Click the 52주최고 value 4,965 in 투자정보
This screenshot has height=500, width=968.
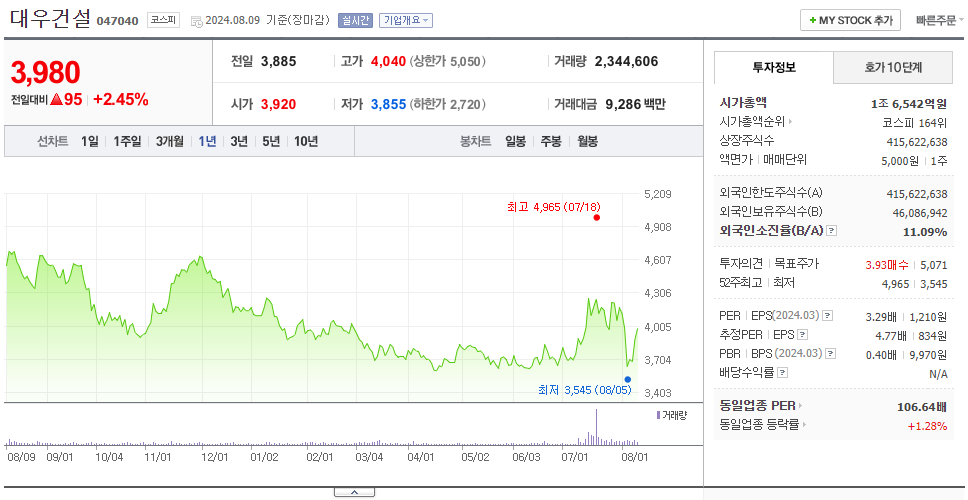coord(896,284)
